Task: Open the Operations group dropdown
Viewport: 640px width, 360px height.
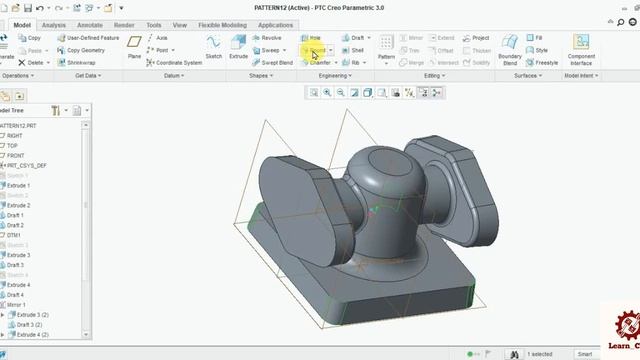Action: (18, 76)
